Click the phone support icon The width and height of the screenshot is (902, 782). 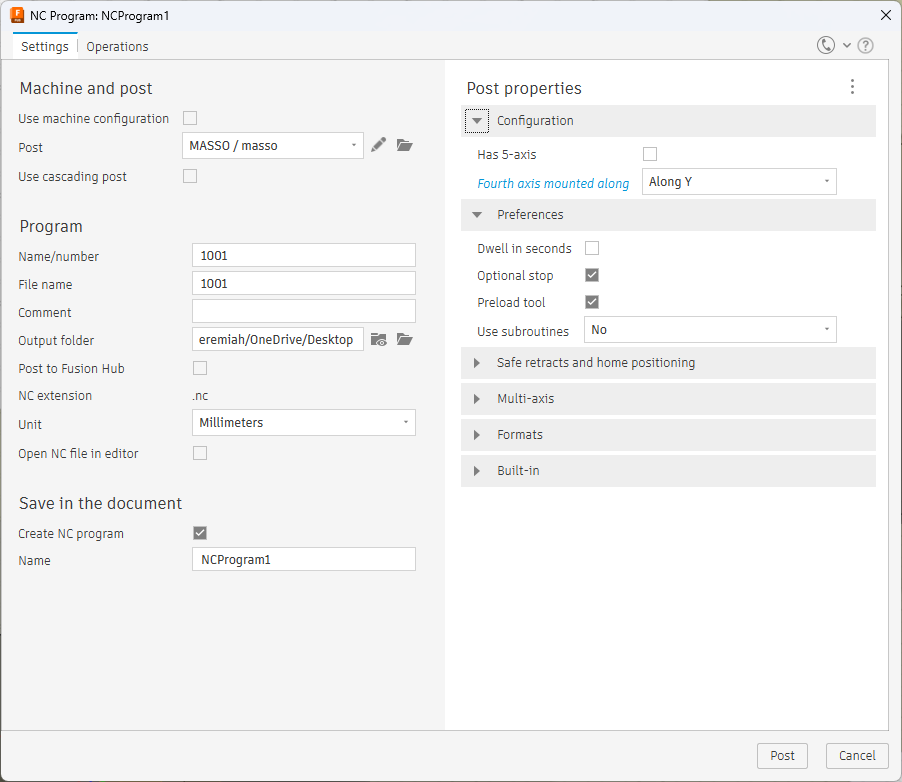pos(826,45)
